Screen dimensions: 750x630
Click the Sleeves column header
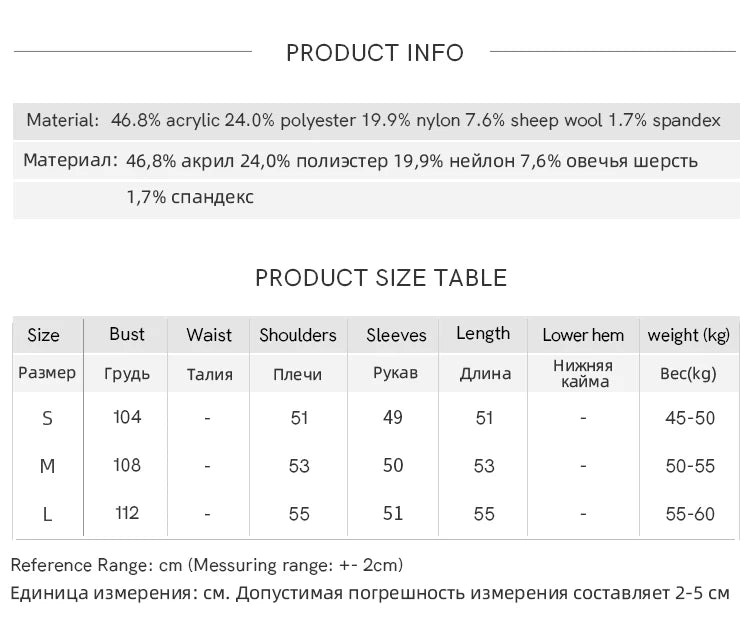pyautogui.click(x=396, y=335)
